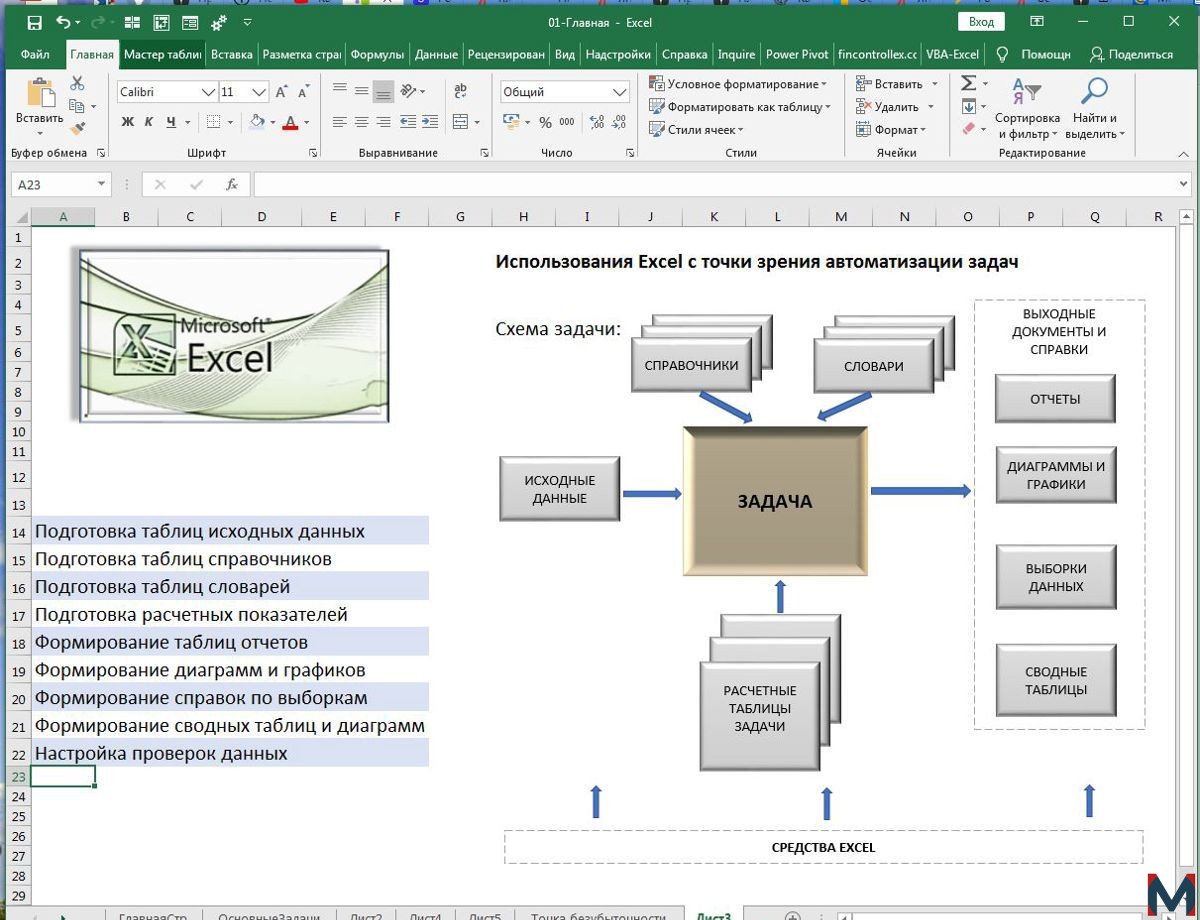The height and width of the screenshot is (920, 1200).
Task: Apply the red font color (A)
Action: click(291, 122)
